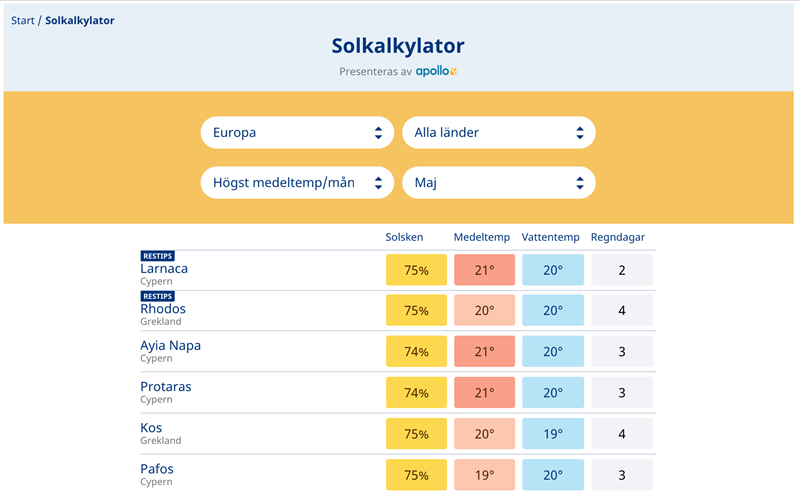
Task: Open the Europa region dropdown
Action: (297, 132)
